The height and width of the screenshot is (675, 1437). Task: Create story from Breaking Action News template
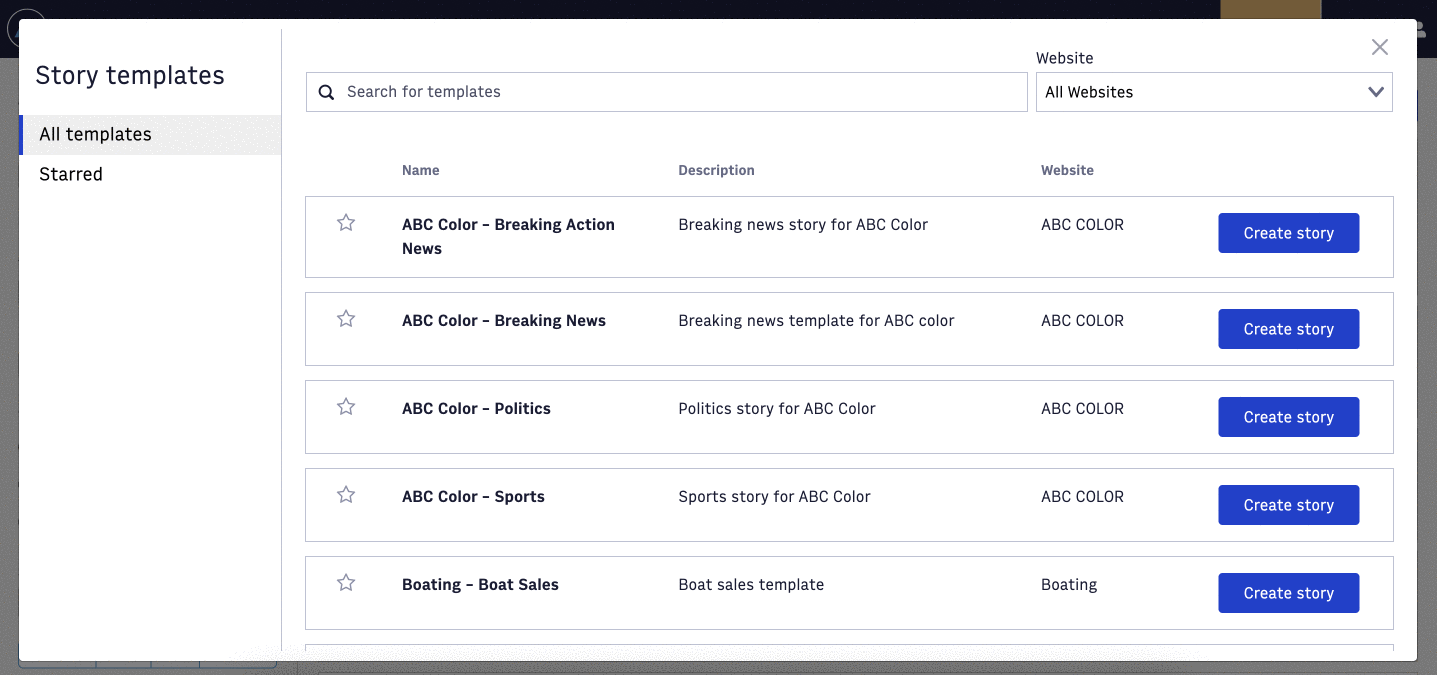point(1288,233)
